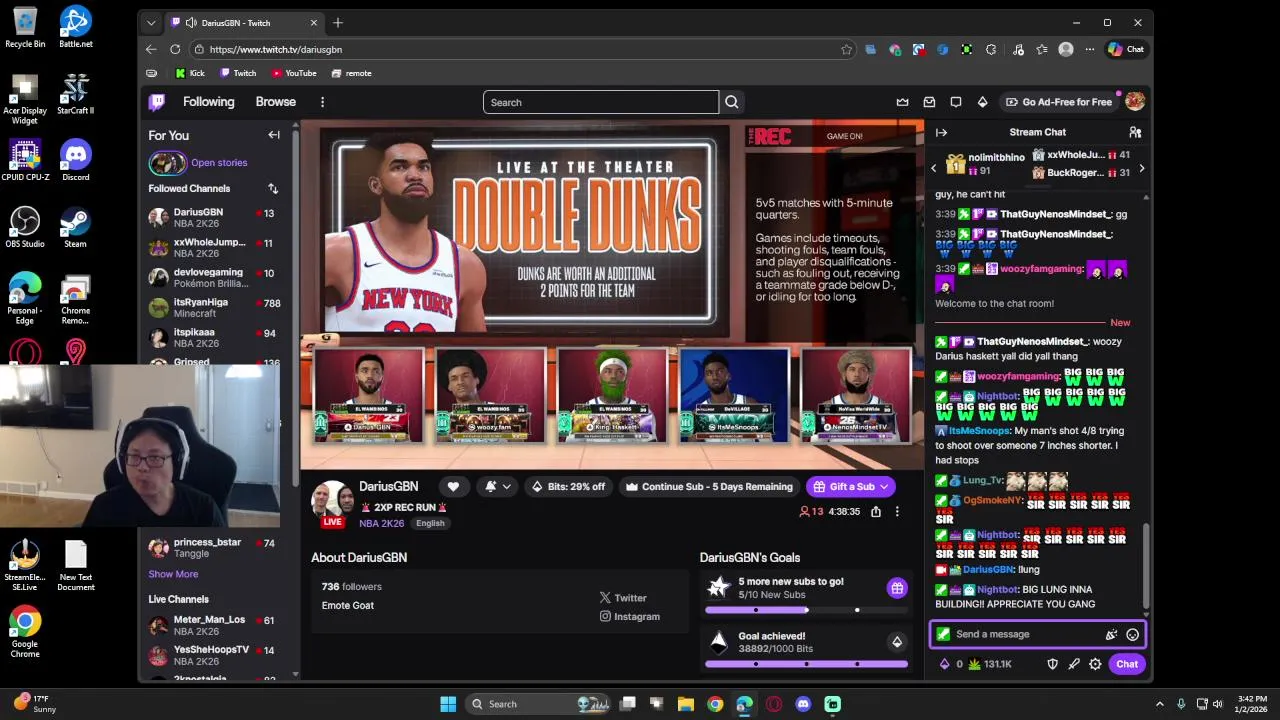1280x720 pixels.
Task: Open the celebration power-ups icon in chat
Action: click(x=1111, y=634)
